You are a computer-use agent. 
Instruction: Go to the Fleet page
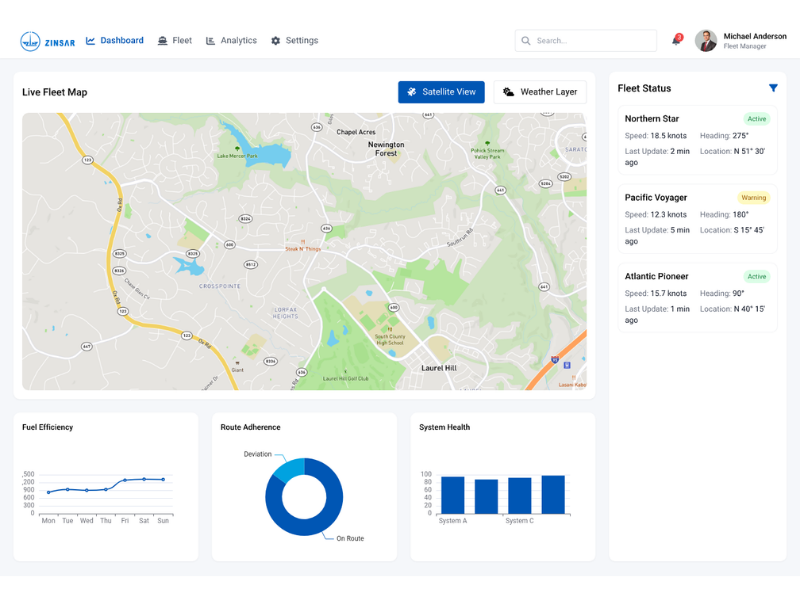(175, 40)
